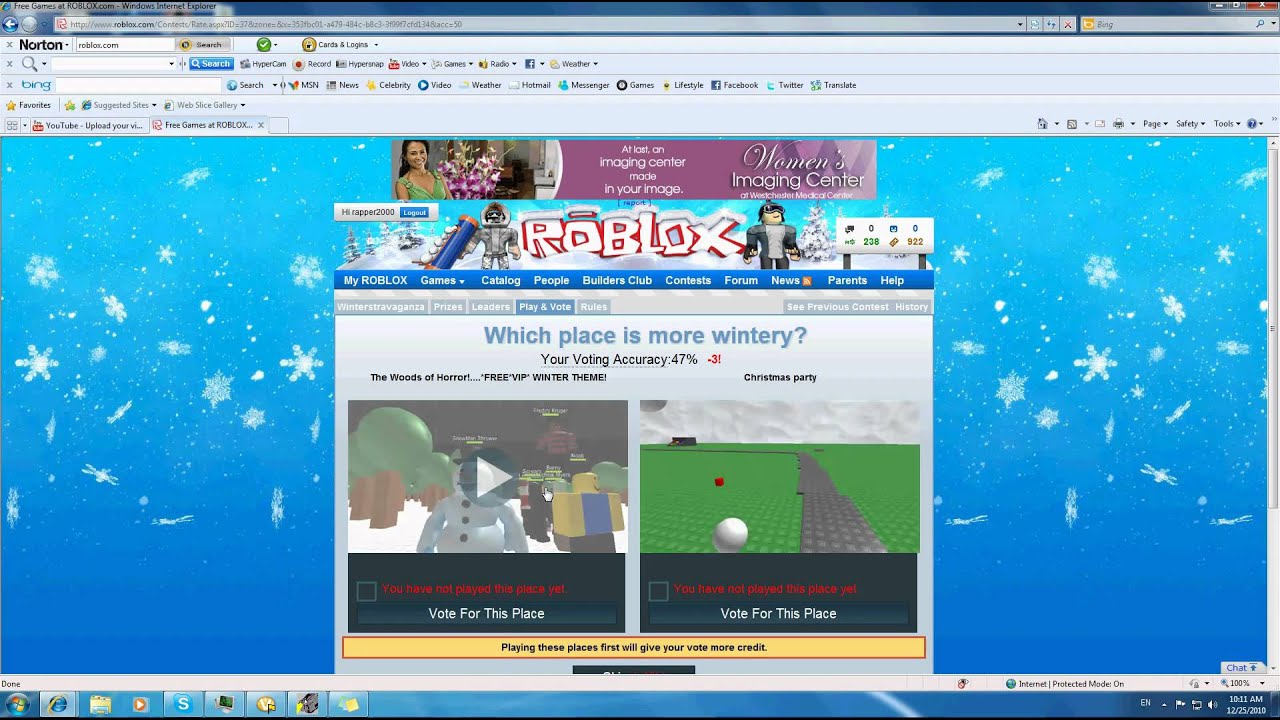Open Skype from the taskbar
Viewport: 1280px width, 720px height.
point(182,705)
